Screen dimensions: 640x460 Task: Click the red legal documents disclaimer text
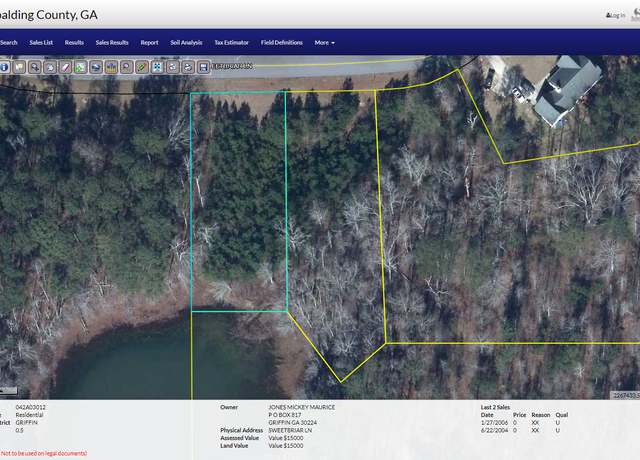[x=44, y=453]
